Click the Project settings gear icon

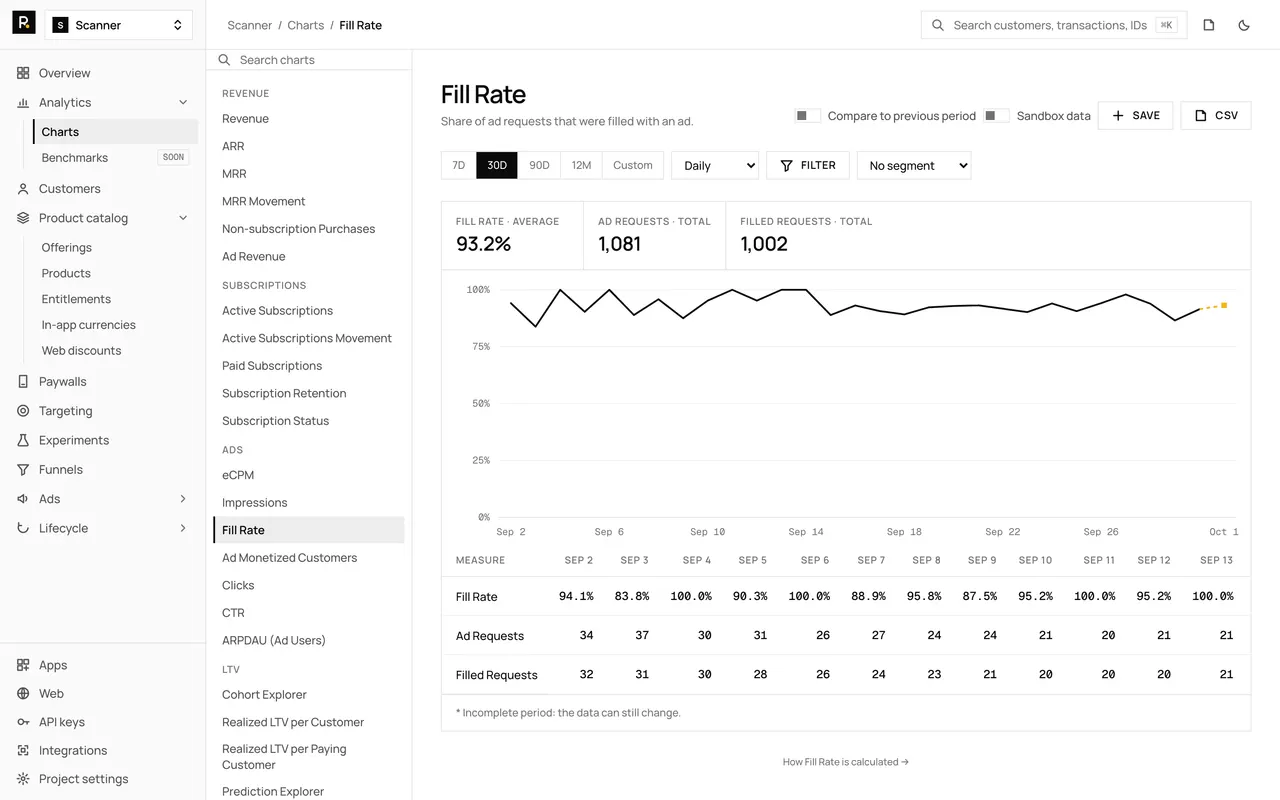tap(23, 779)
